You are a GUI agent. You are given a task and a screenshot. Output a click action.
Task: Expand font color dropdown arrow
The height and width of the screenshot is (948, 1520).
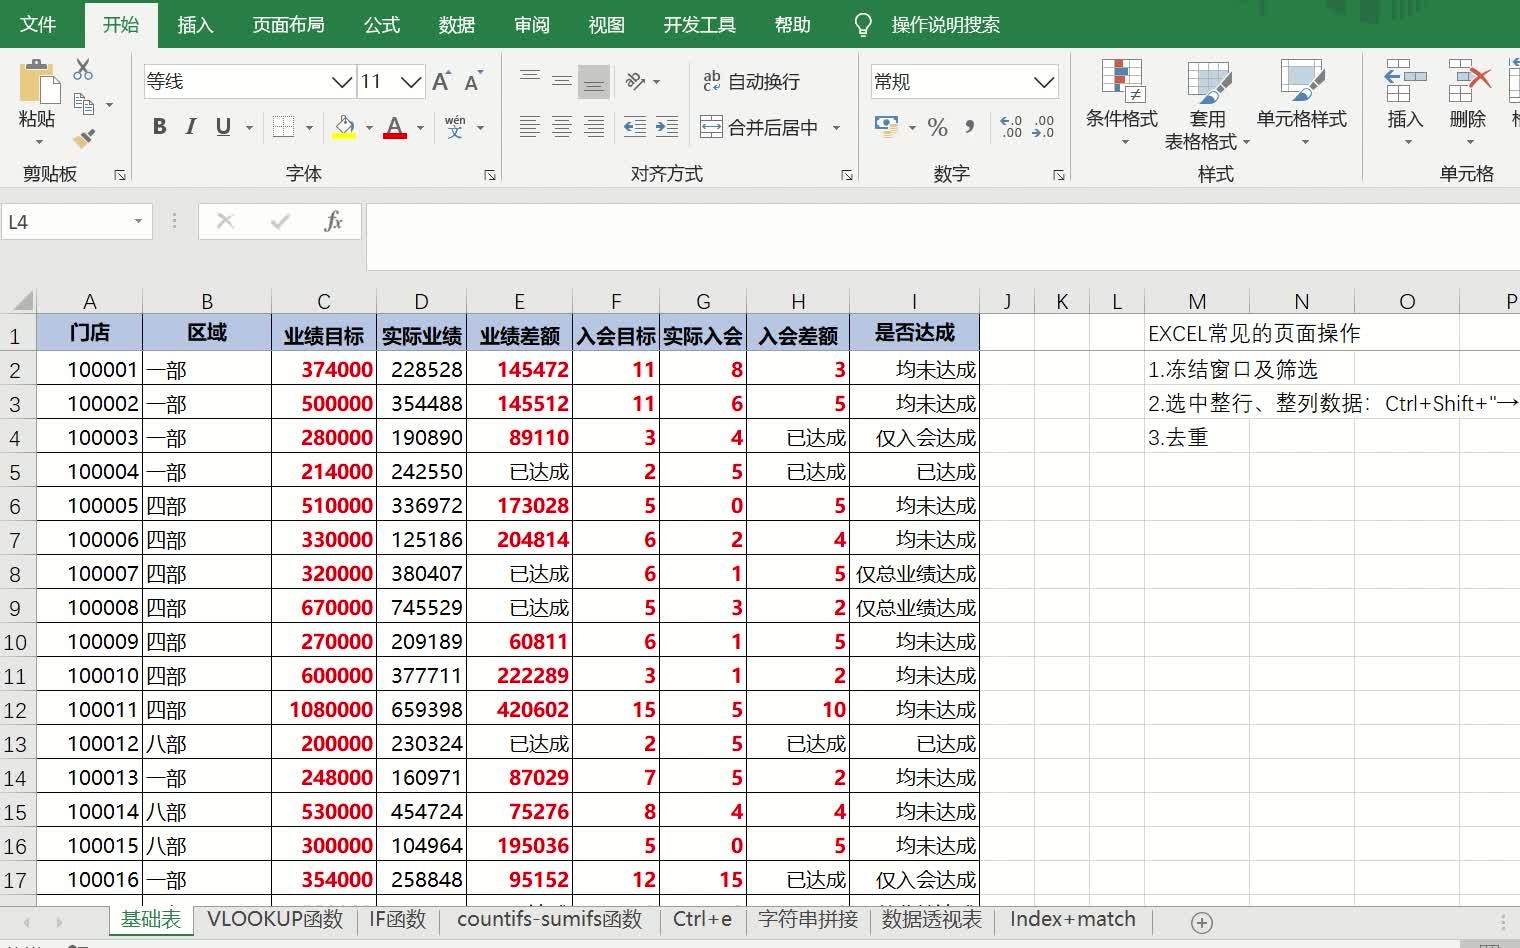coord(420,128)
